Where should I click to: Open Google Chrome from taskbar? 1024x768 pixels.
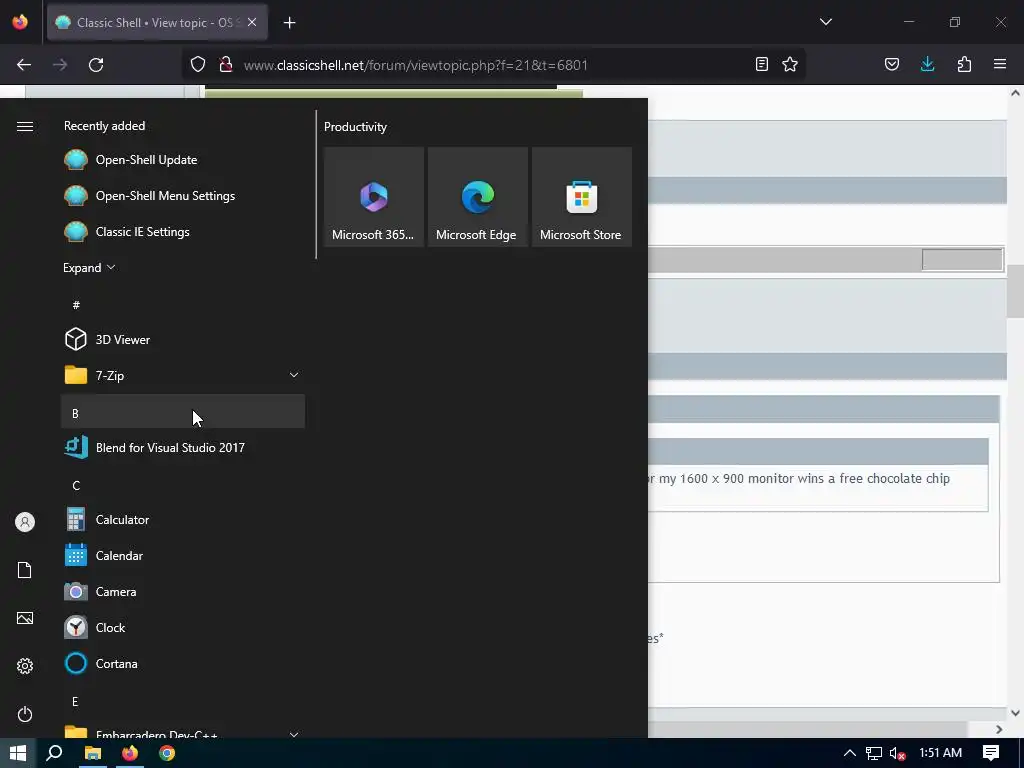167,753
